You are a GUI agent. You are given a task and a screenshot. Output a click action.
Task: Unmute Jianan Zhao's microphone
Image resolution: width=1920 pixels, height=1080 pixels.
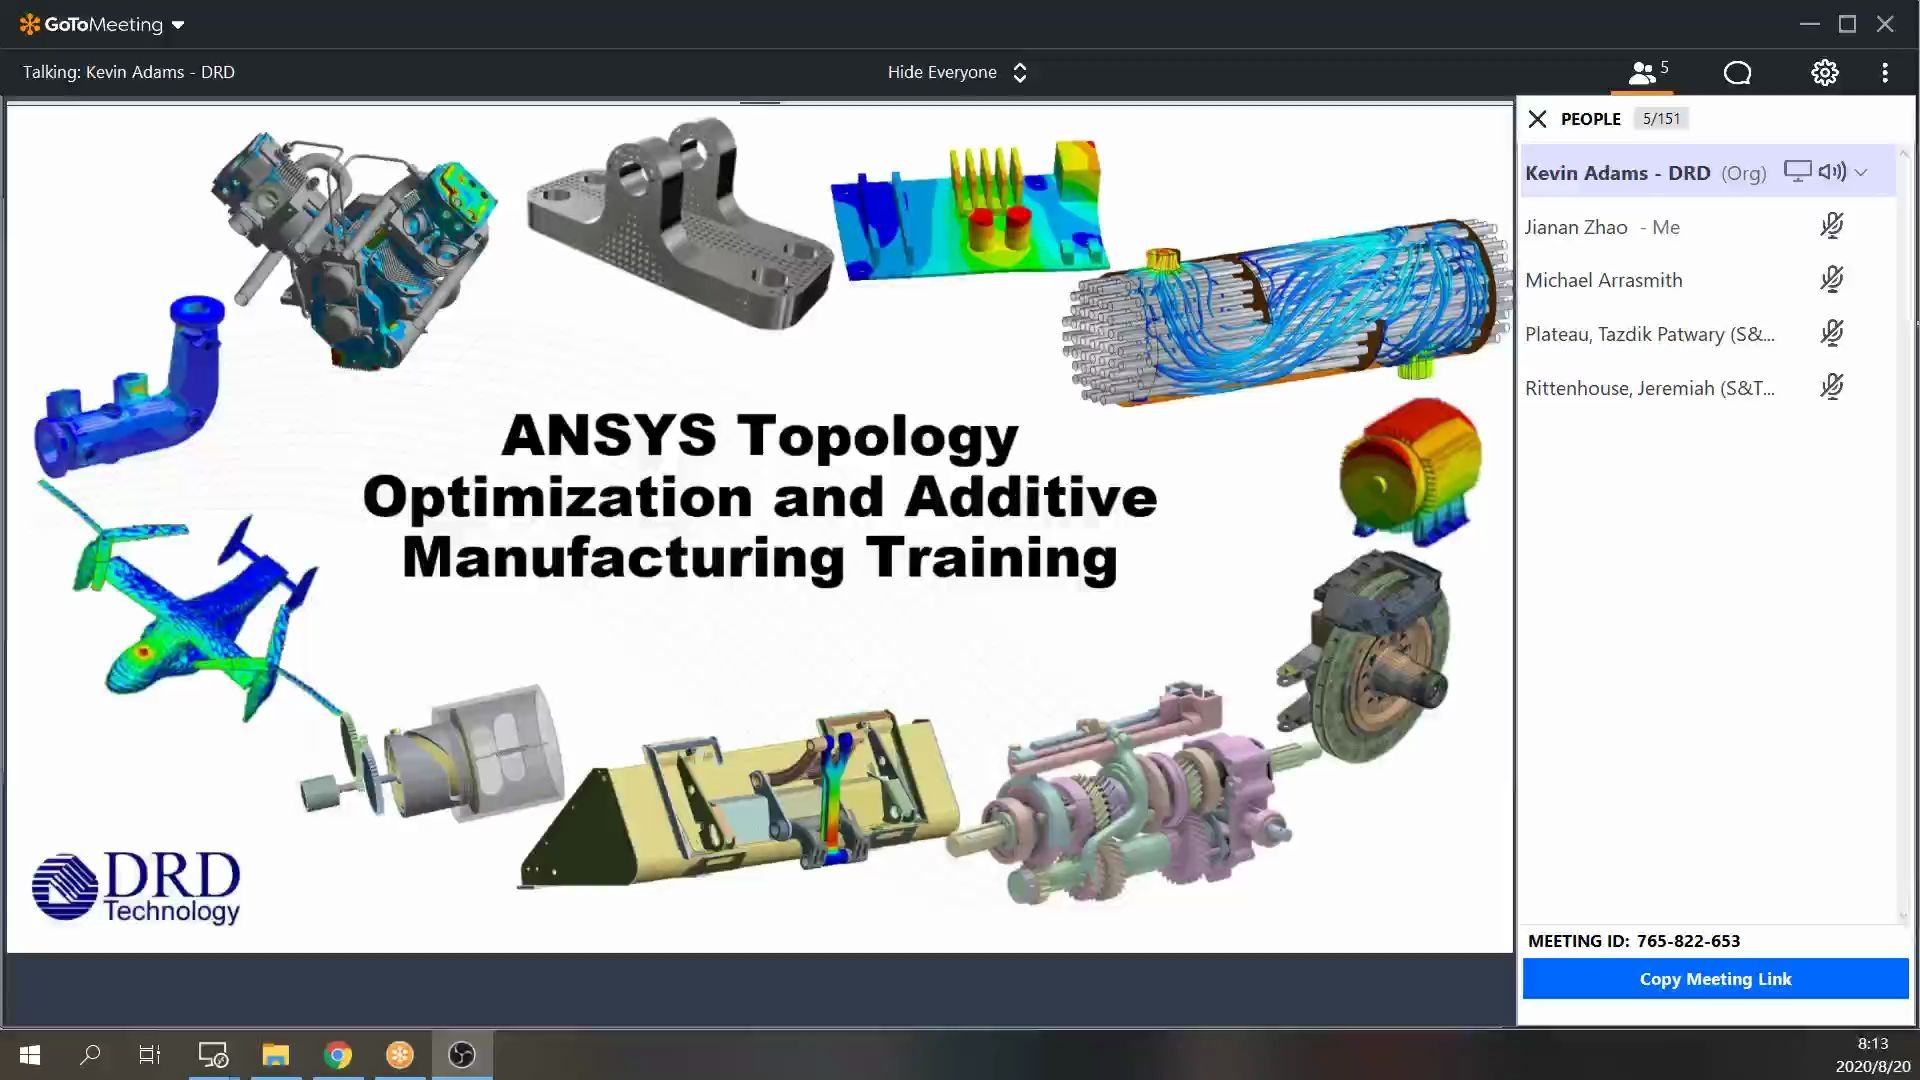click(x=1832, y=226)
